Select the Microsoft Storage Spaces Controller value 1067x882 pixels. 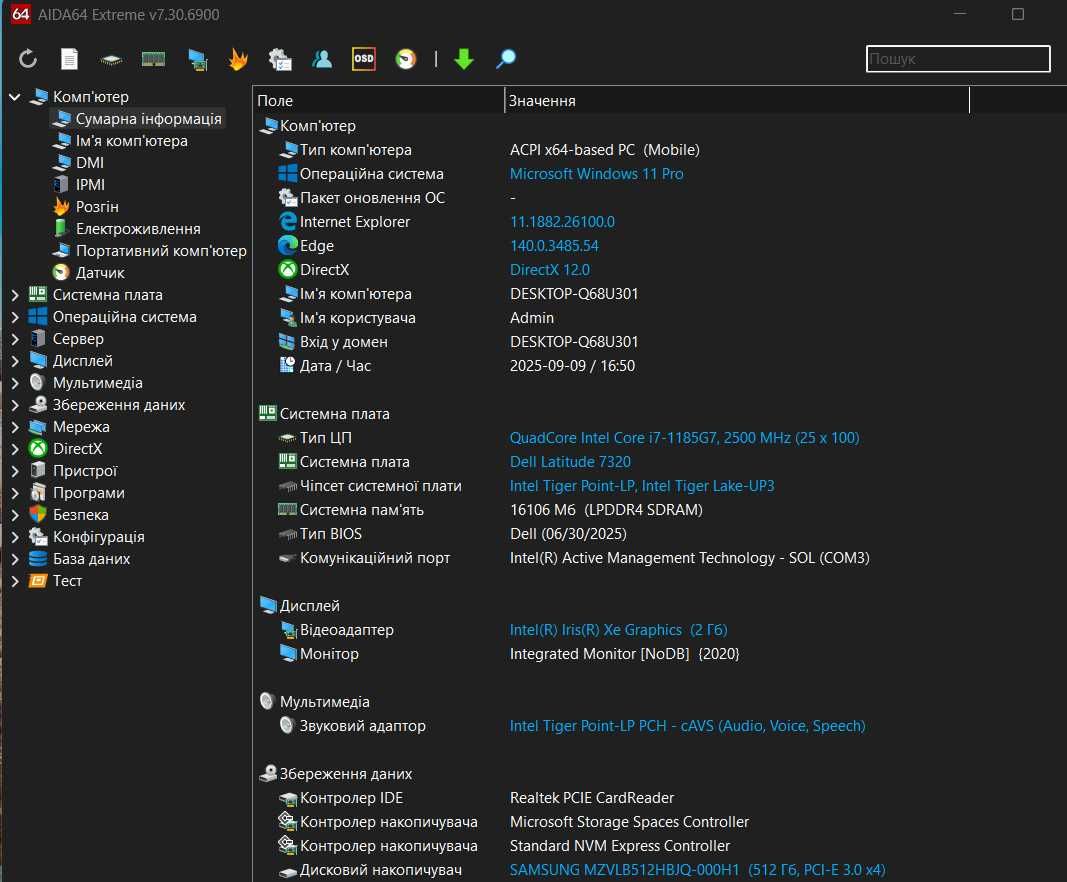coord(629,821)
